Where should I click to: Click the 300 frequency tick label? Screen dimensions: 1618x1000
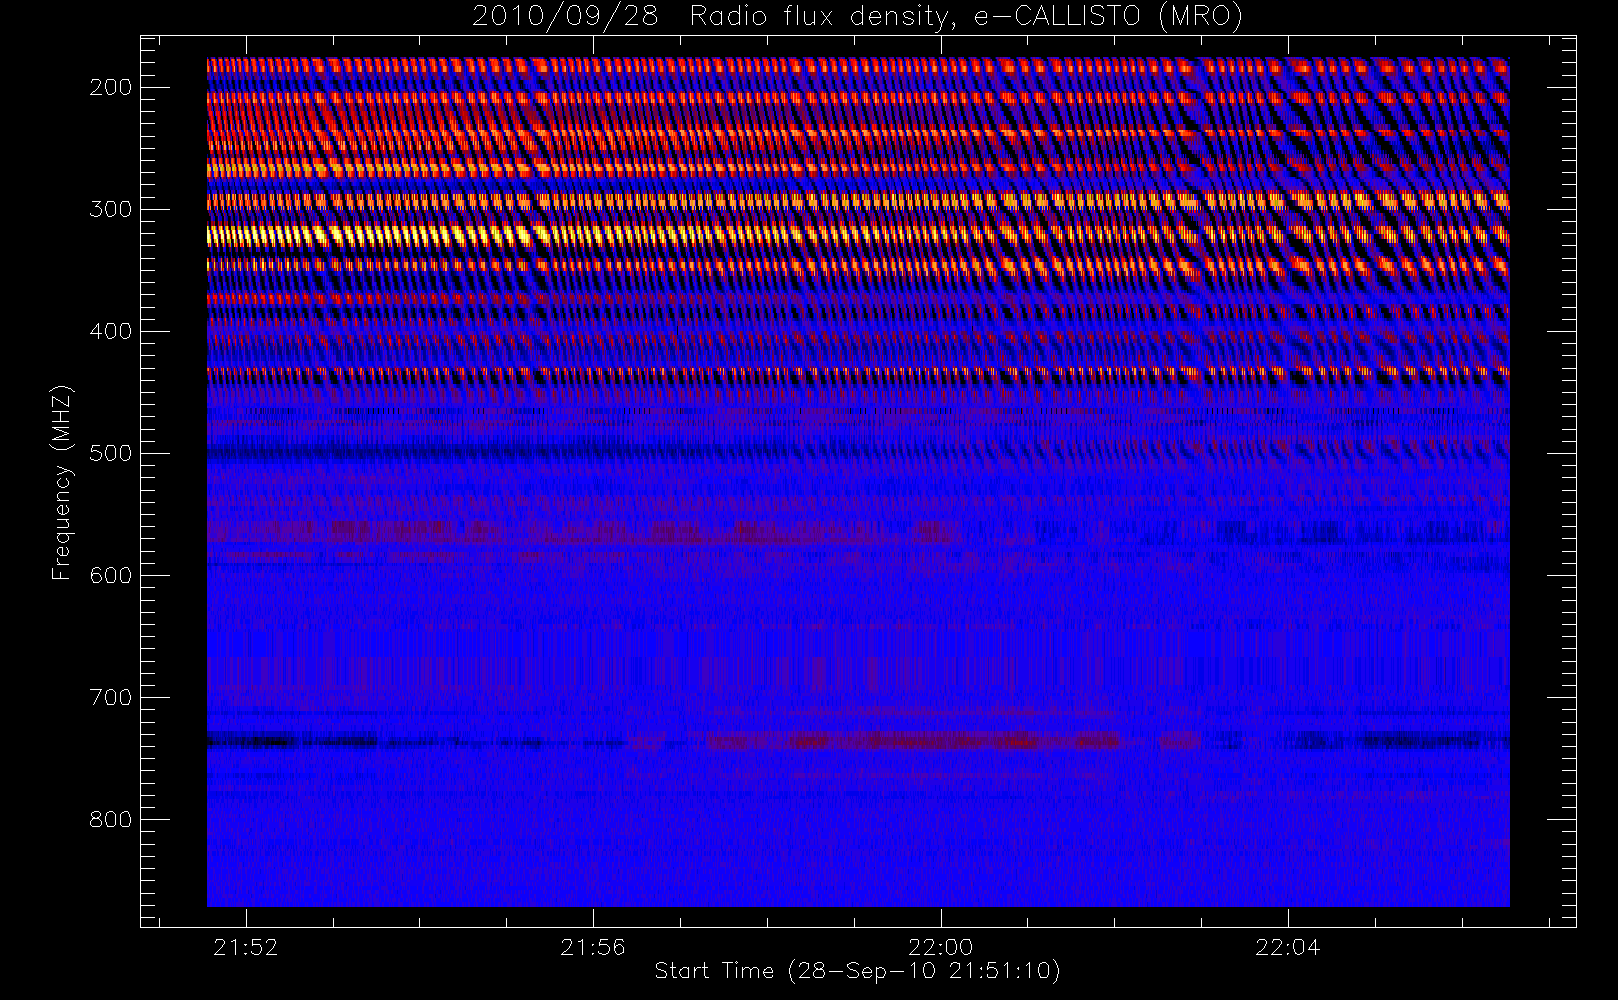pyautogui.click(x=110, y=209)
